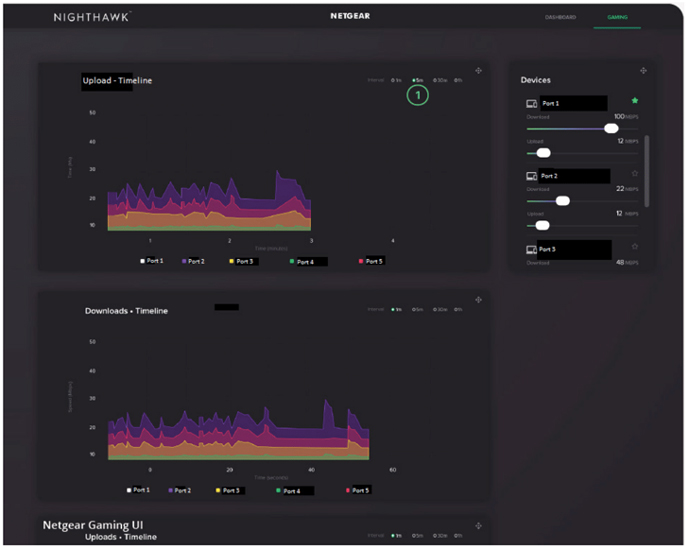
Task: Open the Gaming tab
Action: 617,17
